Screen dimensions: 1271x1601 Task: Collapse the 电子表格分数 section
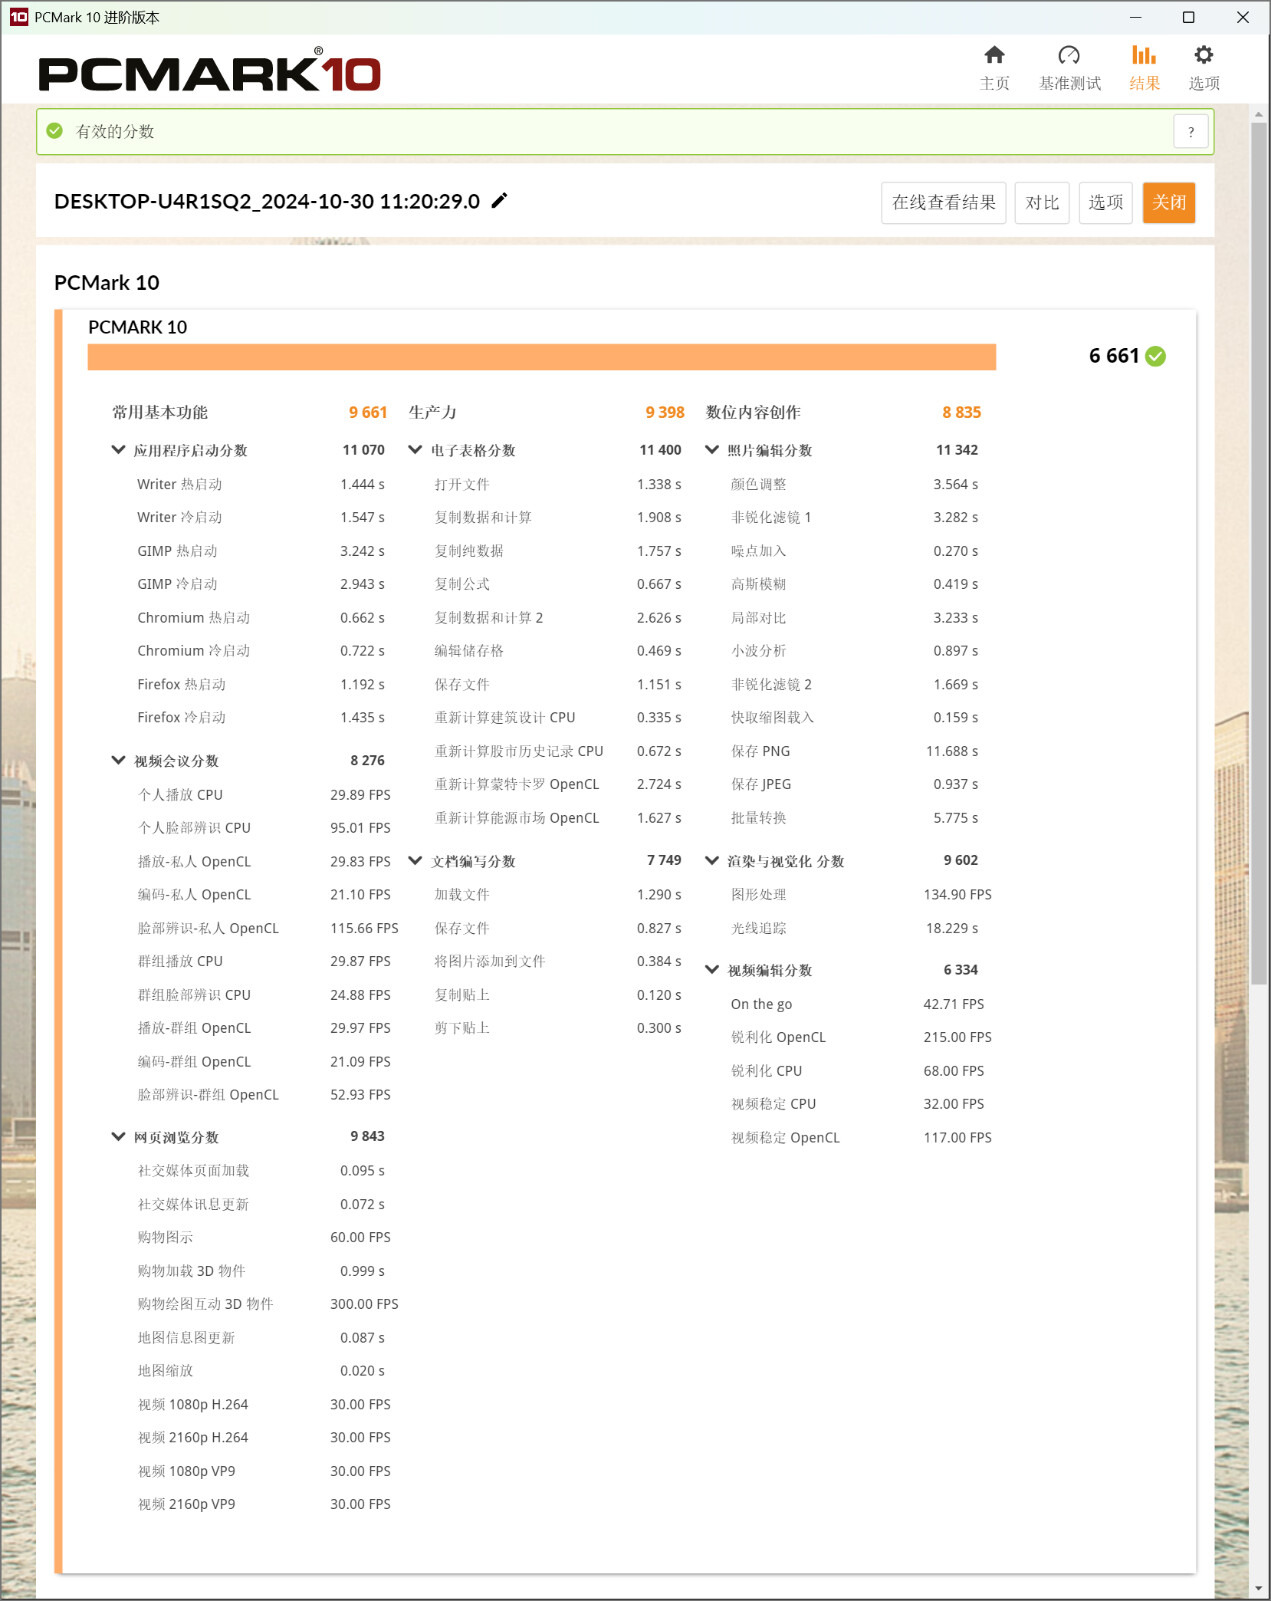tap(415, 450)
